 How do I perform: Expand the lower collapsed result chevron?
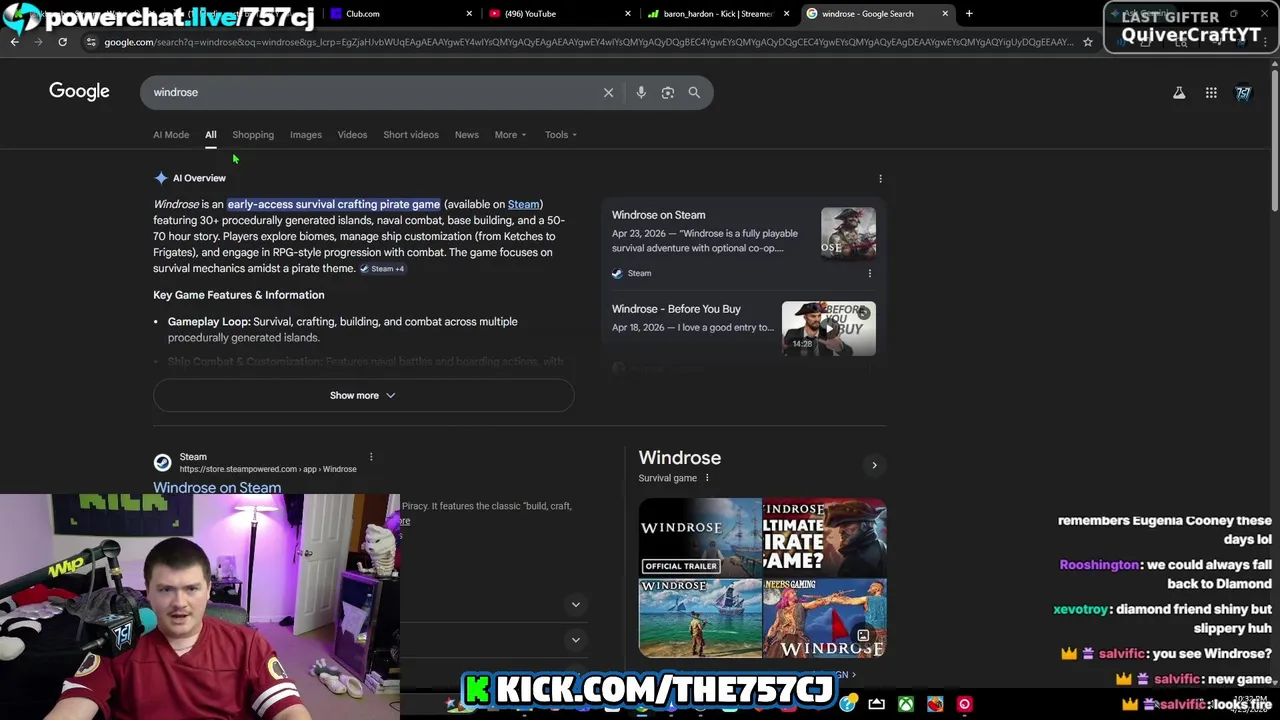[575, 640]
